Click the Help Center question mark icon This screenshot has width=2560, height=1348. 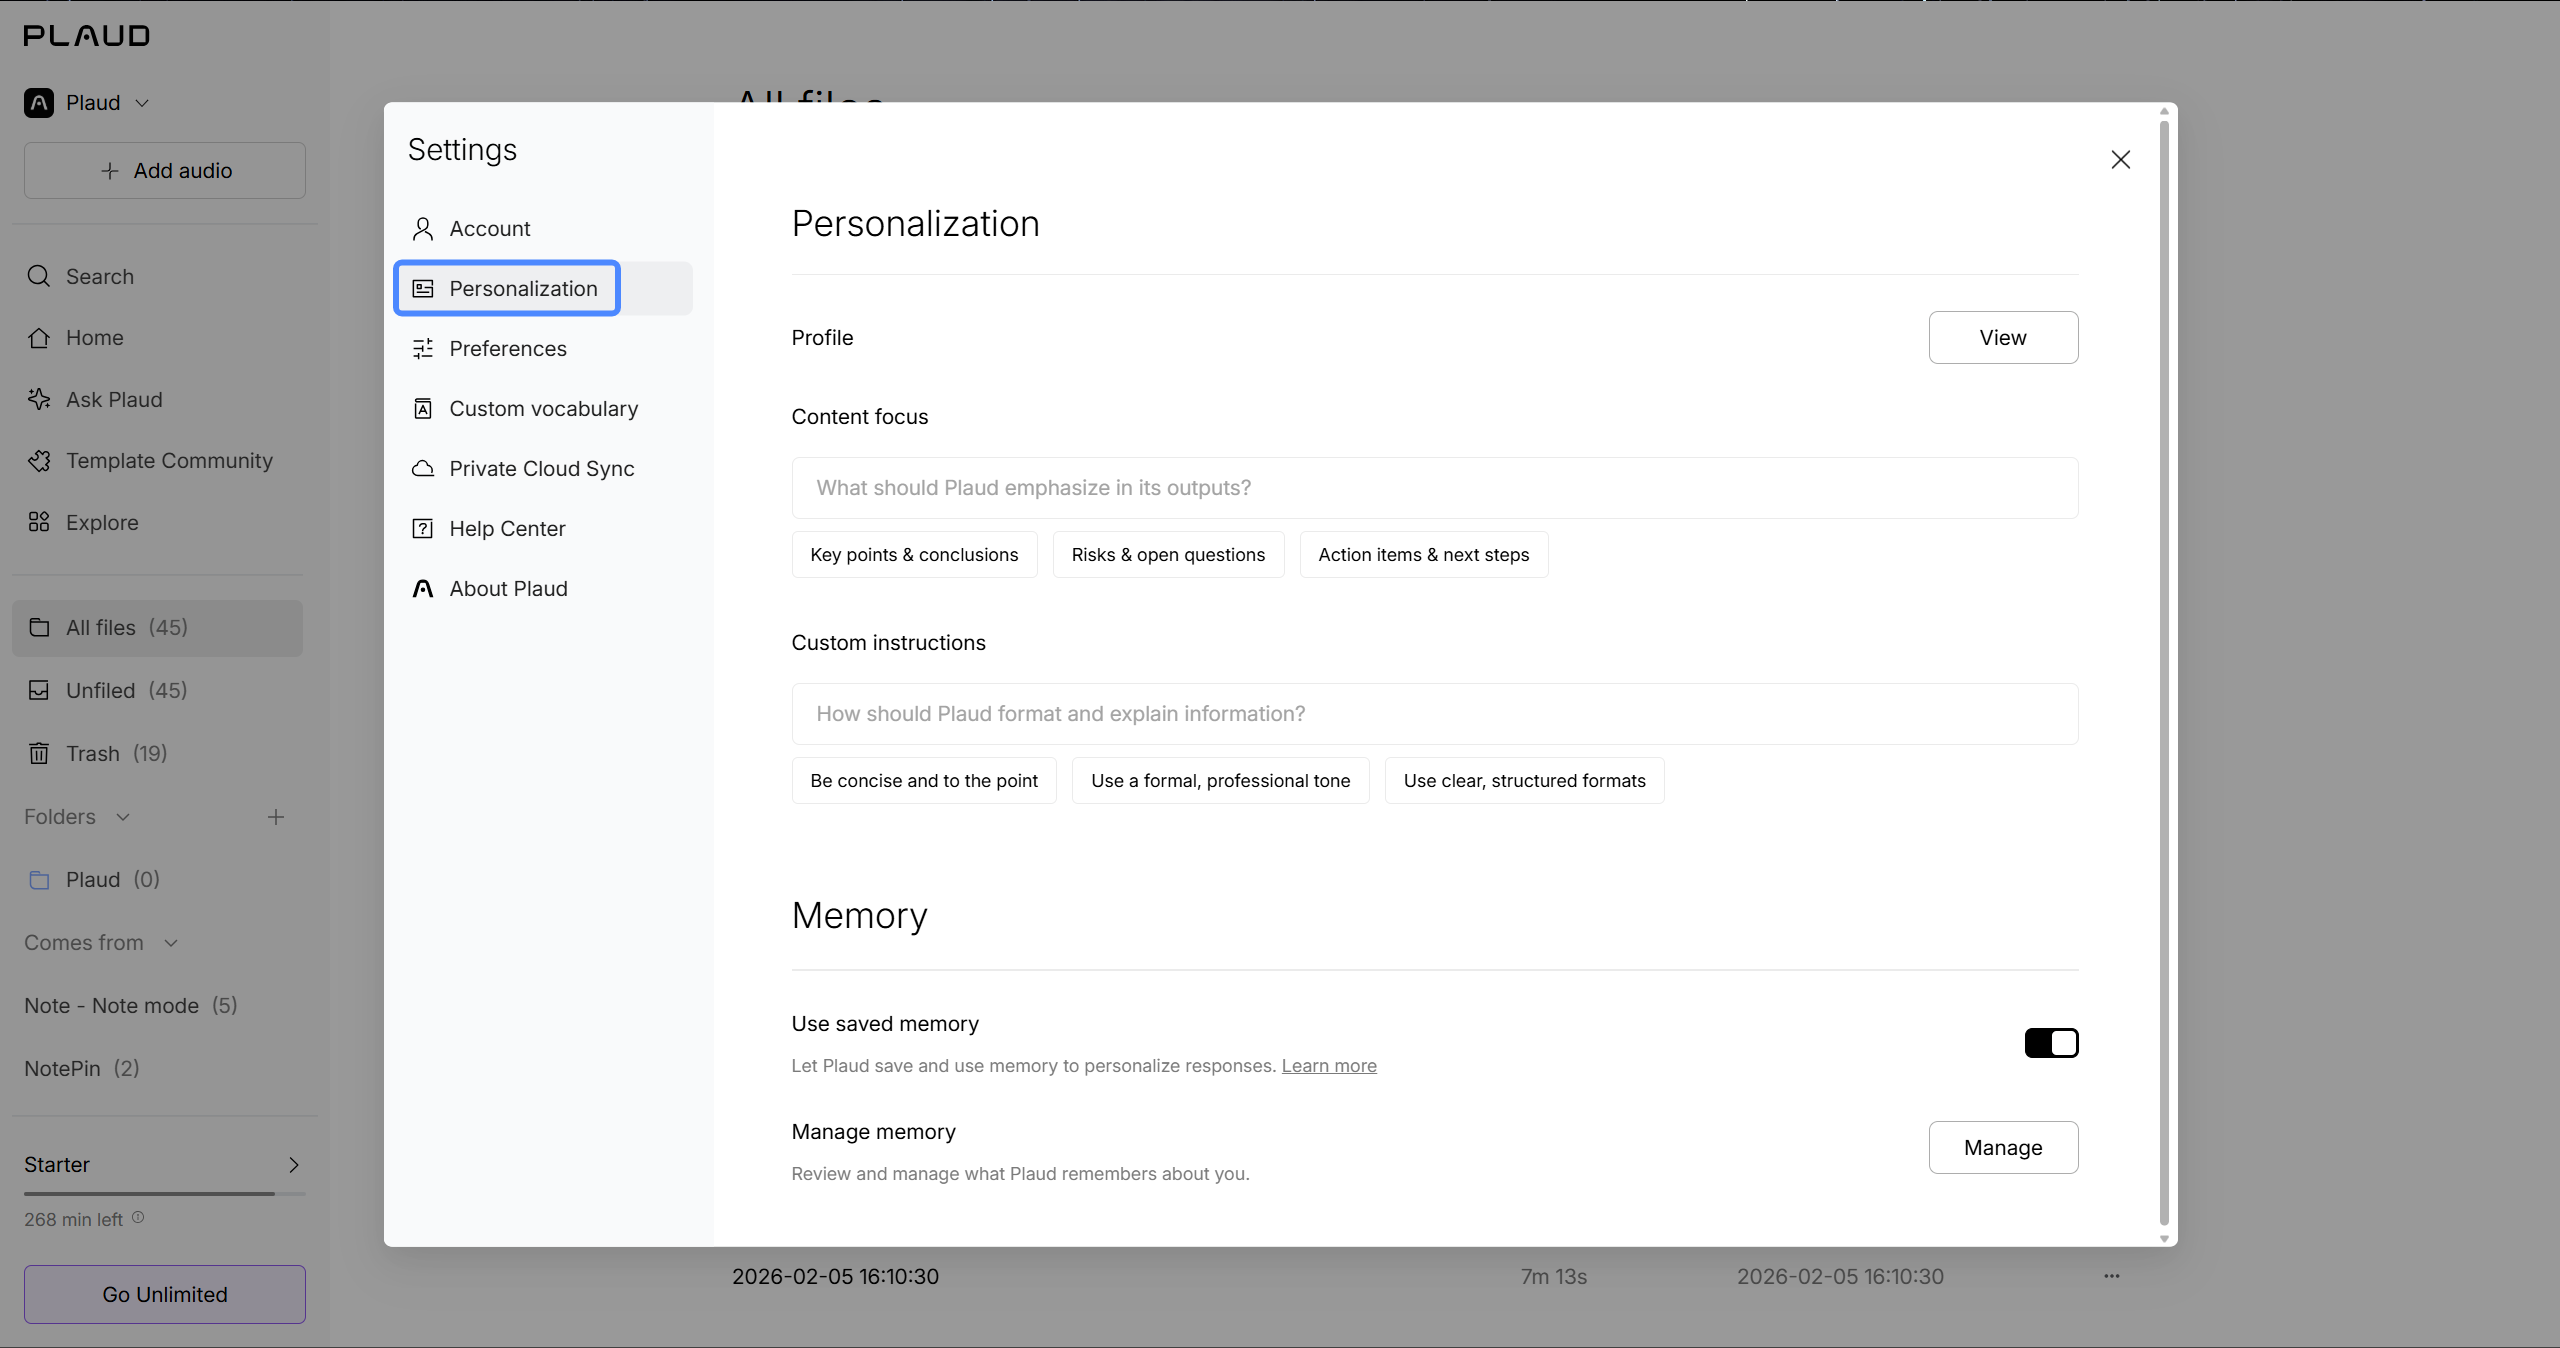pyautogui.click(x=423, y=529)
